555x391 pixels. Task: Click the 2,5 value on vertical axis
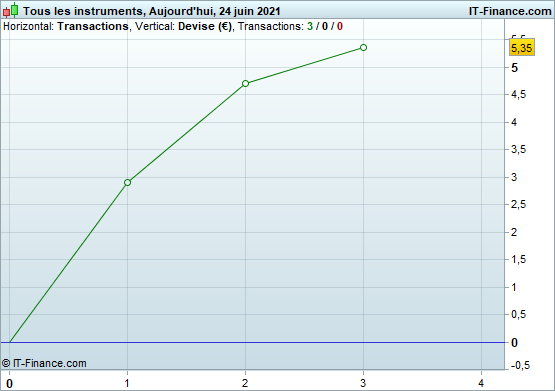(x=518, y=205)
